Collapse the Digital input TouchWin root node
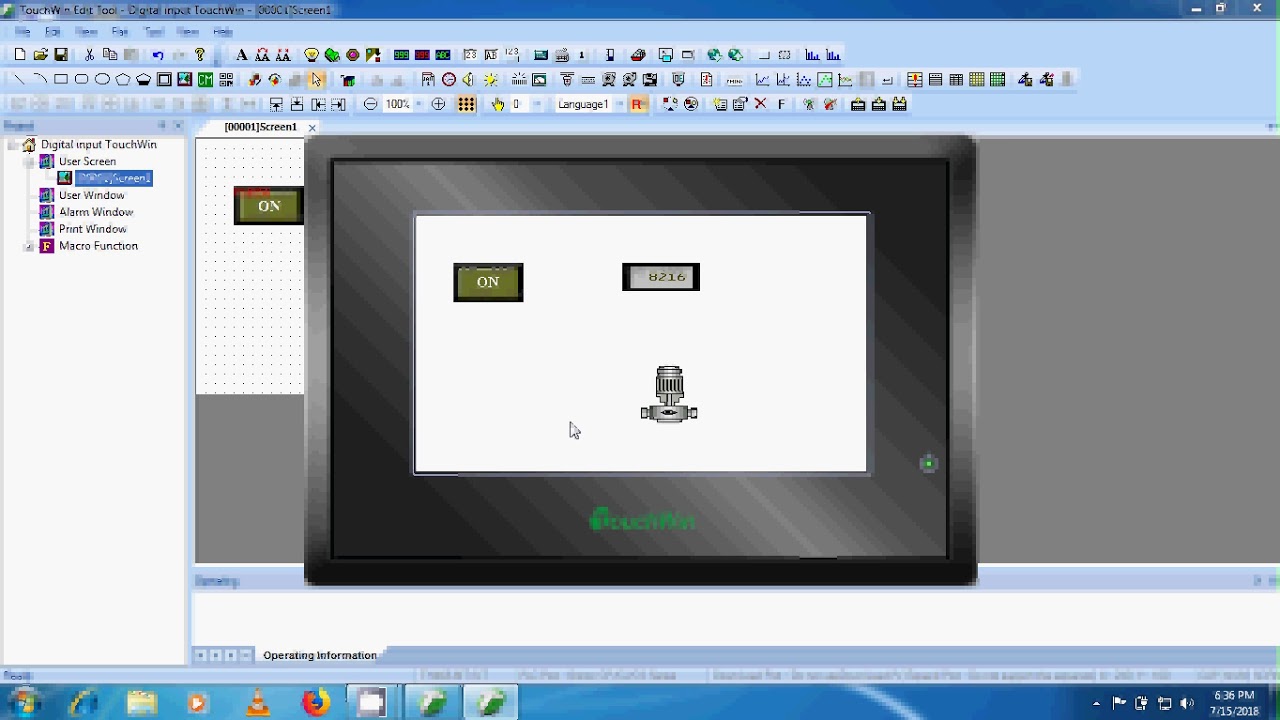1280x720 pixels. [x=12, y=145]
